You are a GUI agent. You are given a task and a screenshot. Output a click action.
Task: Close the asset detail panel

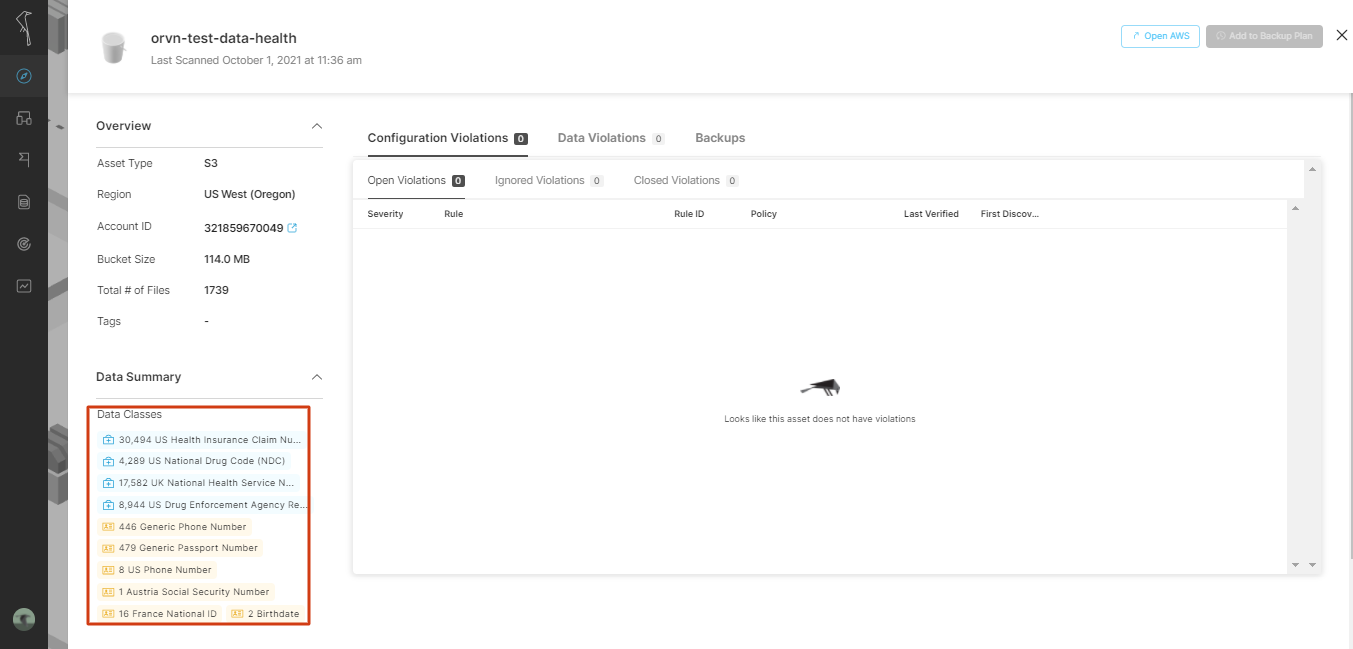coord(1341,35)
